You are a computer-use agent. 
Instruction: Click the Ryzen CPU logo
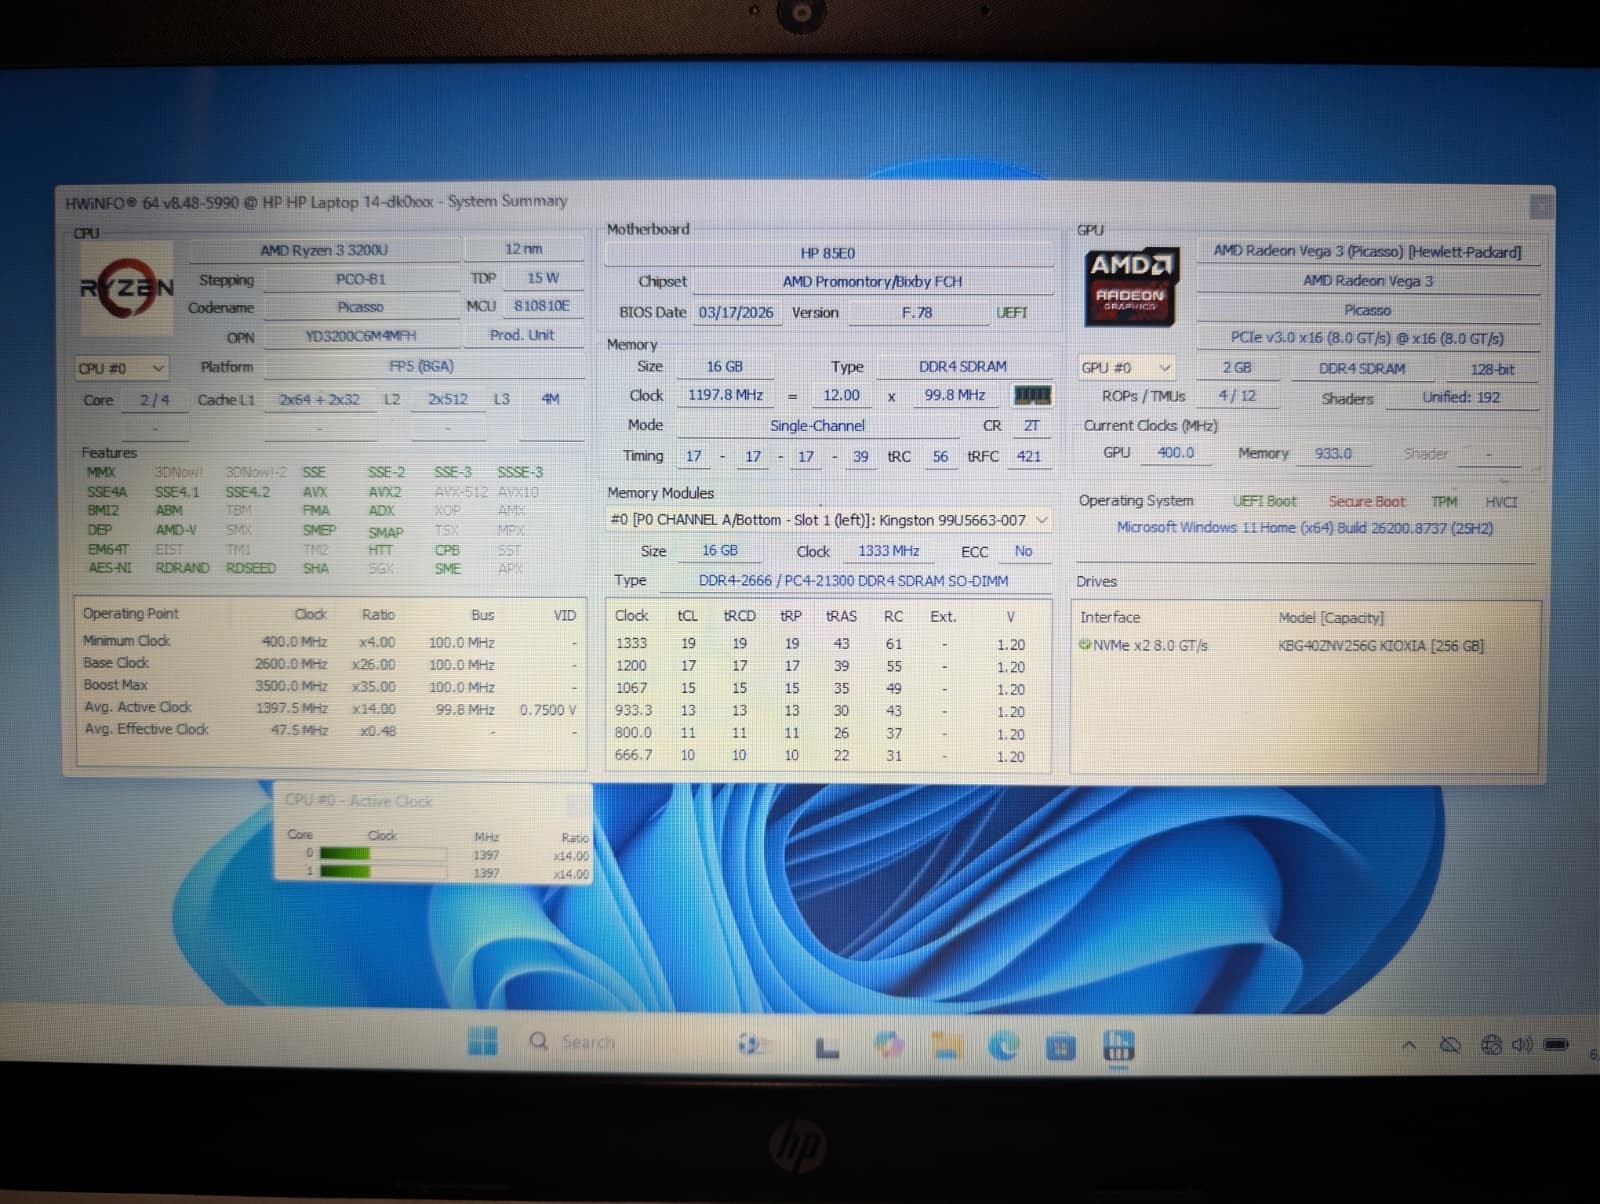127,288
